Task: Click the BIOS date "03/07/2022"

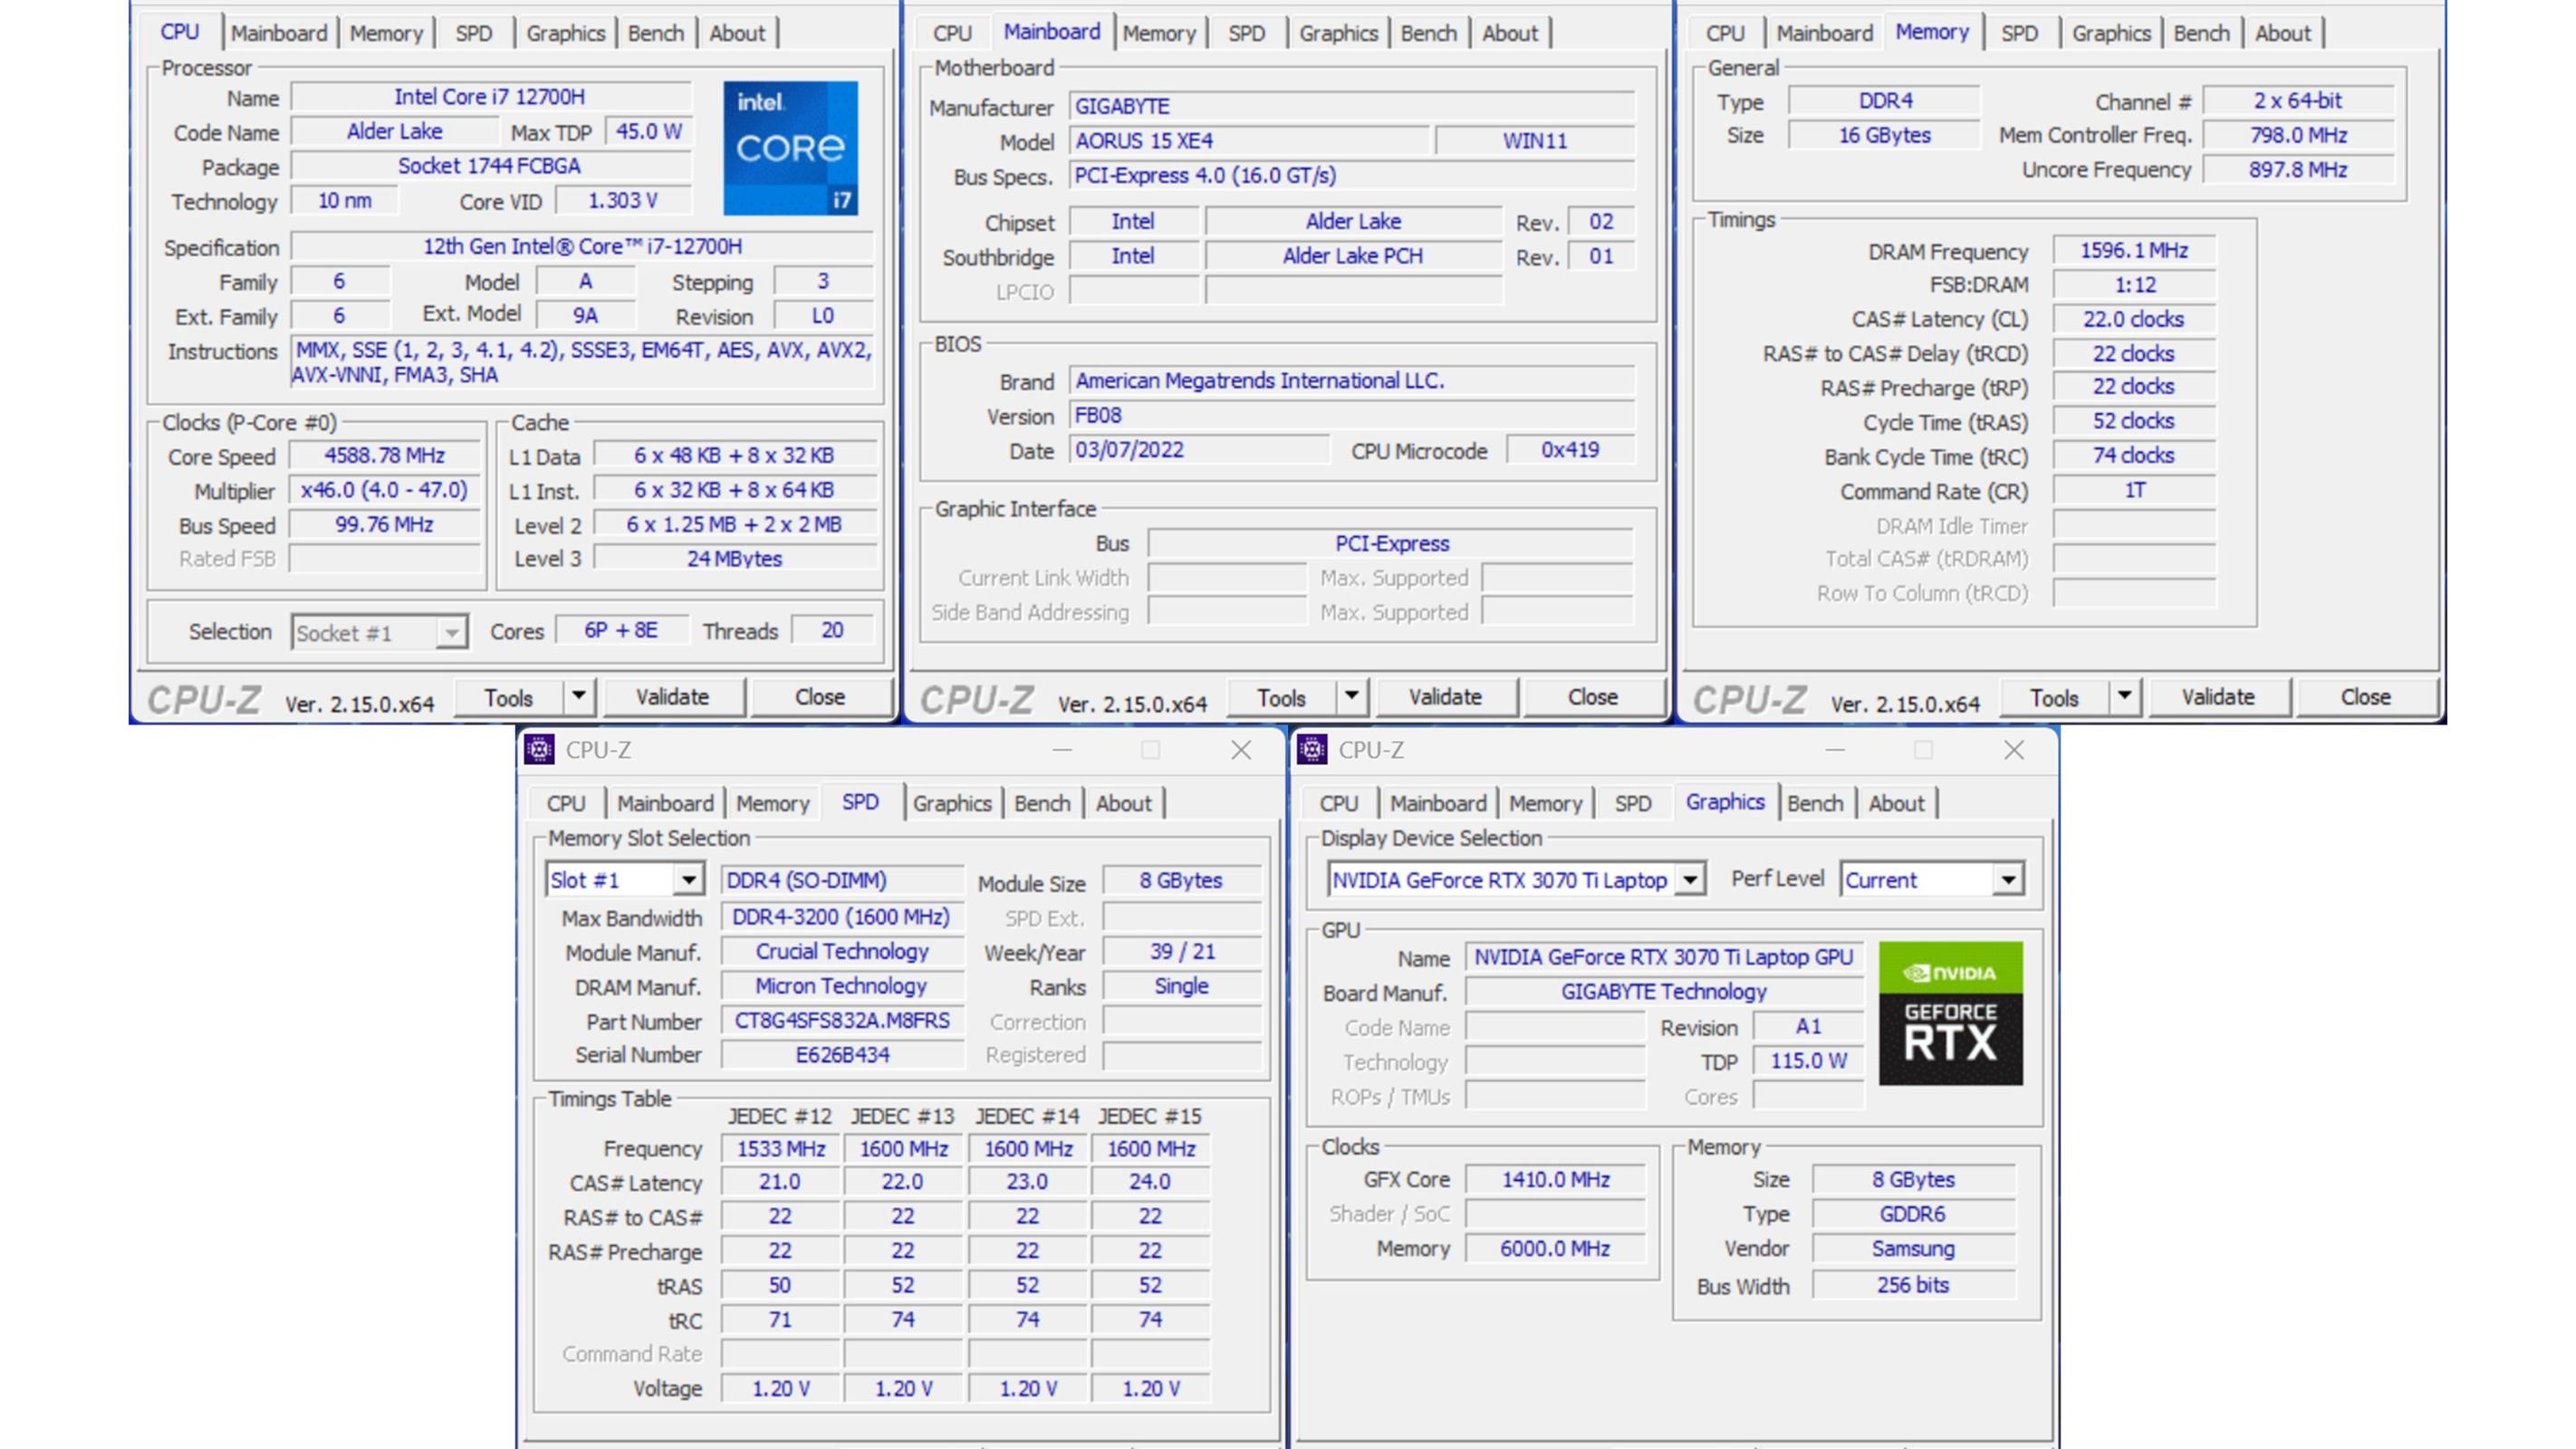Action: click(1199, 450)
